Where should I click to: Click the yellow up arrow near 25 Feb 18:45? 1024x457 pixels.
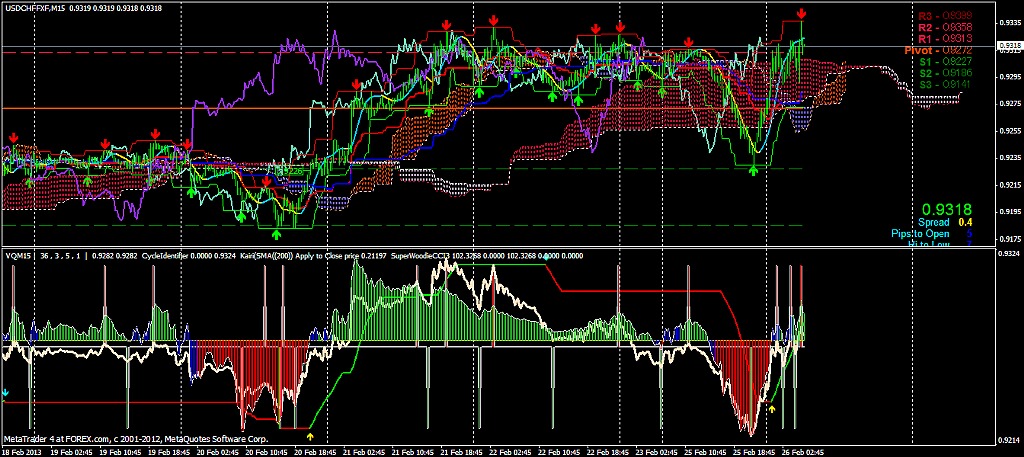[772, 409]
